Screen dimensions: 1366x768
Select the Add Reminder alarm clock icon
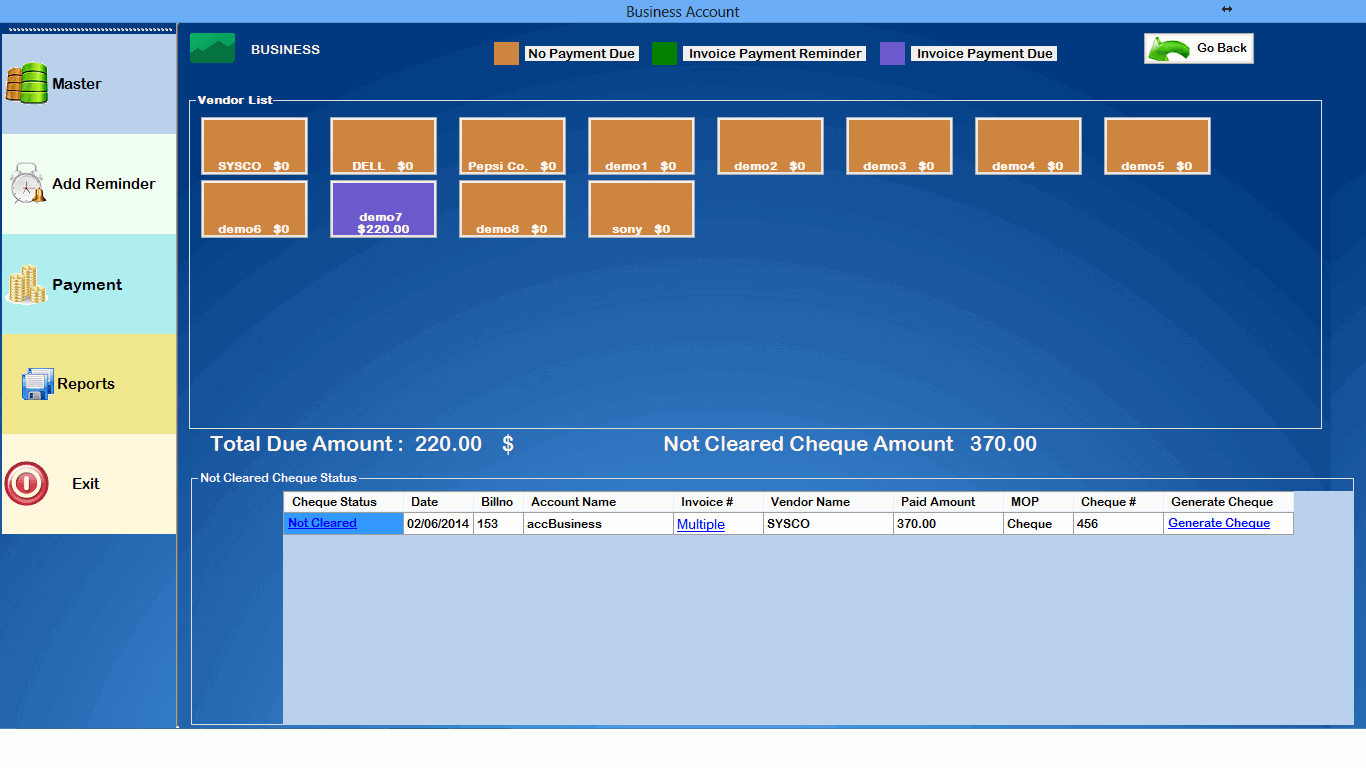(25, 184)
